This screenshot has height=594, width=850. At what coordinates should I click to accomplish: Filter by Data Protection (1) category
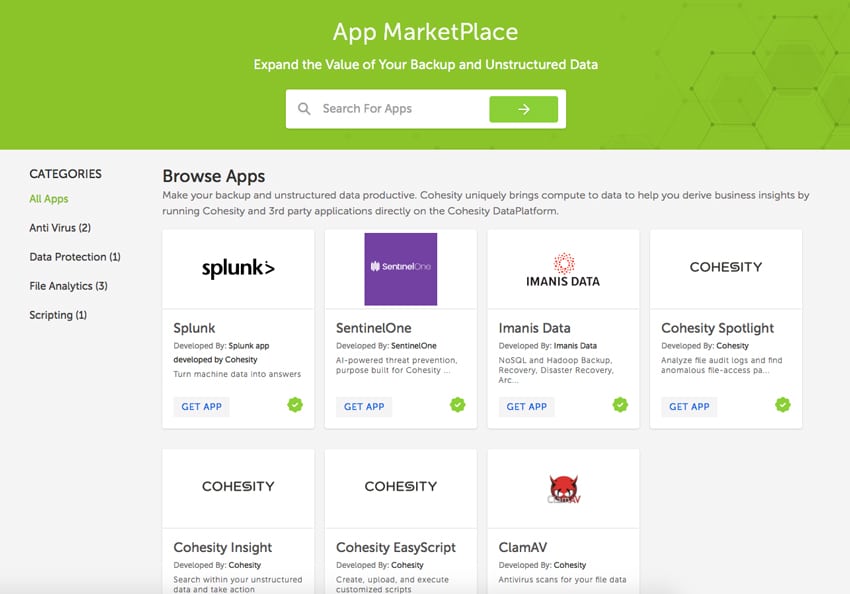point(75,257)
